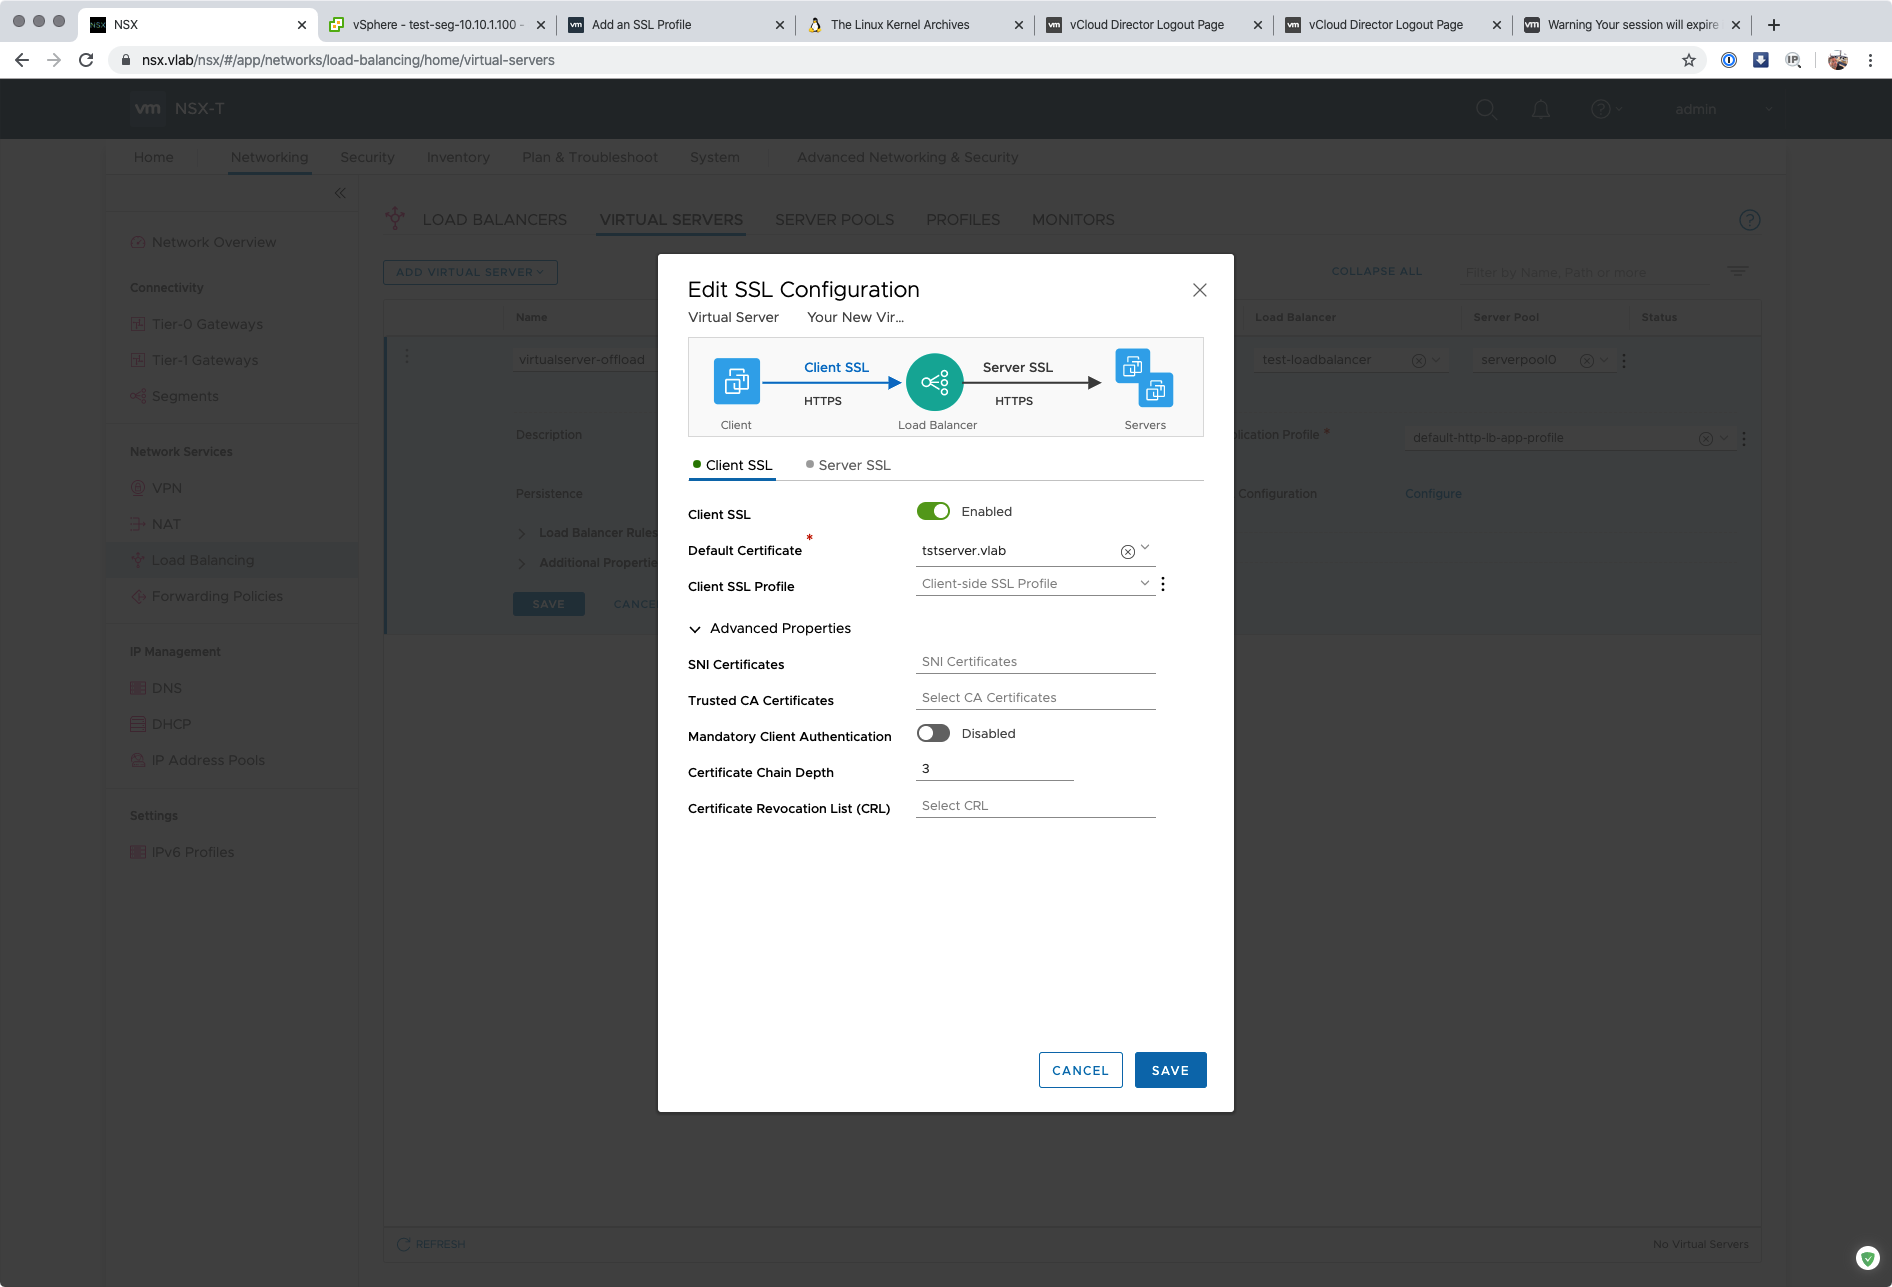Reload the NSX browser page
The height and width of the screenshot is (1287, 1892).
pos(86,60)
